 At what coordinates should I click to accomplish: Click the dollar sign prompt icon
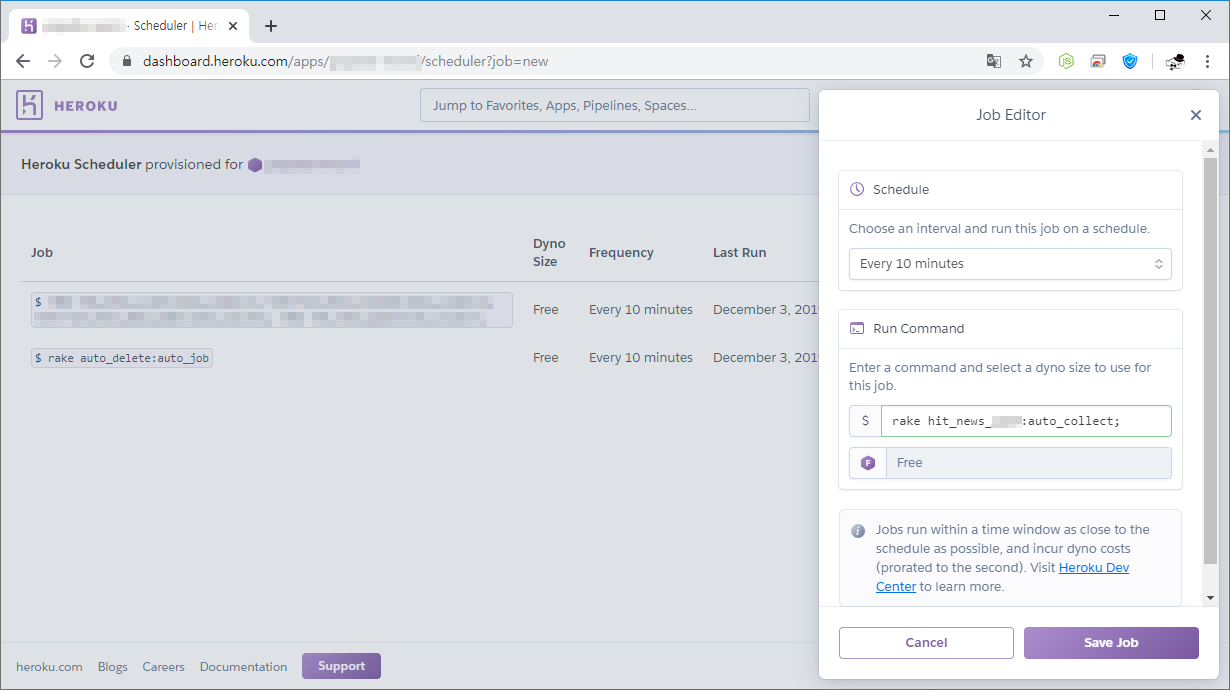[x=865, y=421]
